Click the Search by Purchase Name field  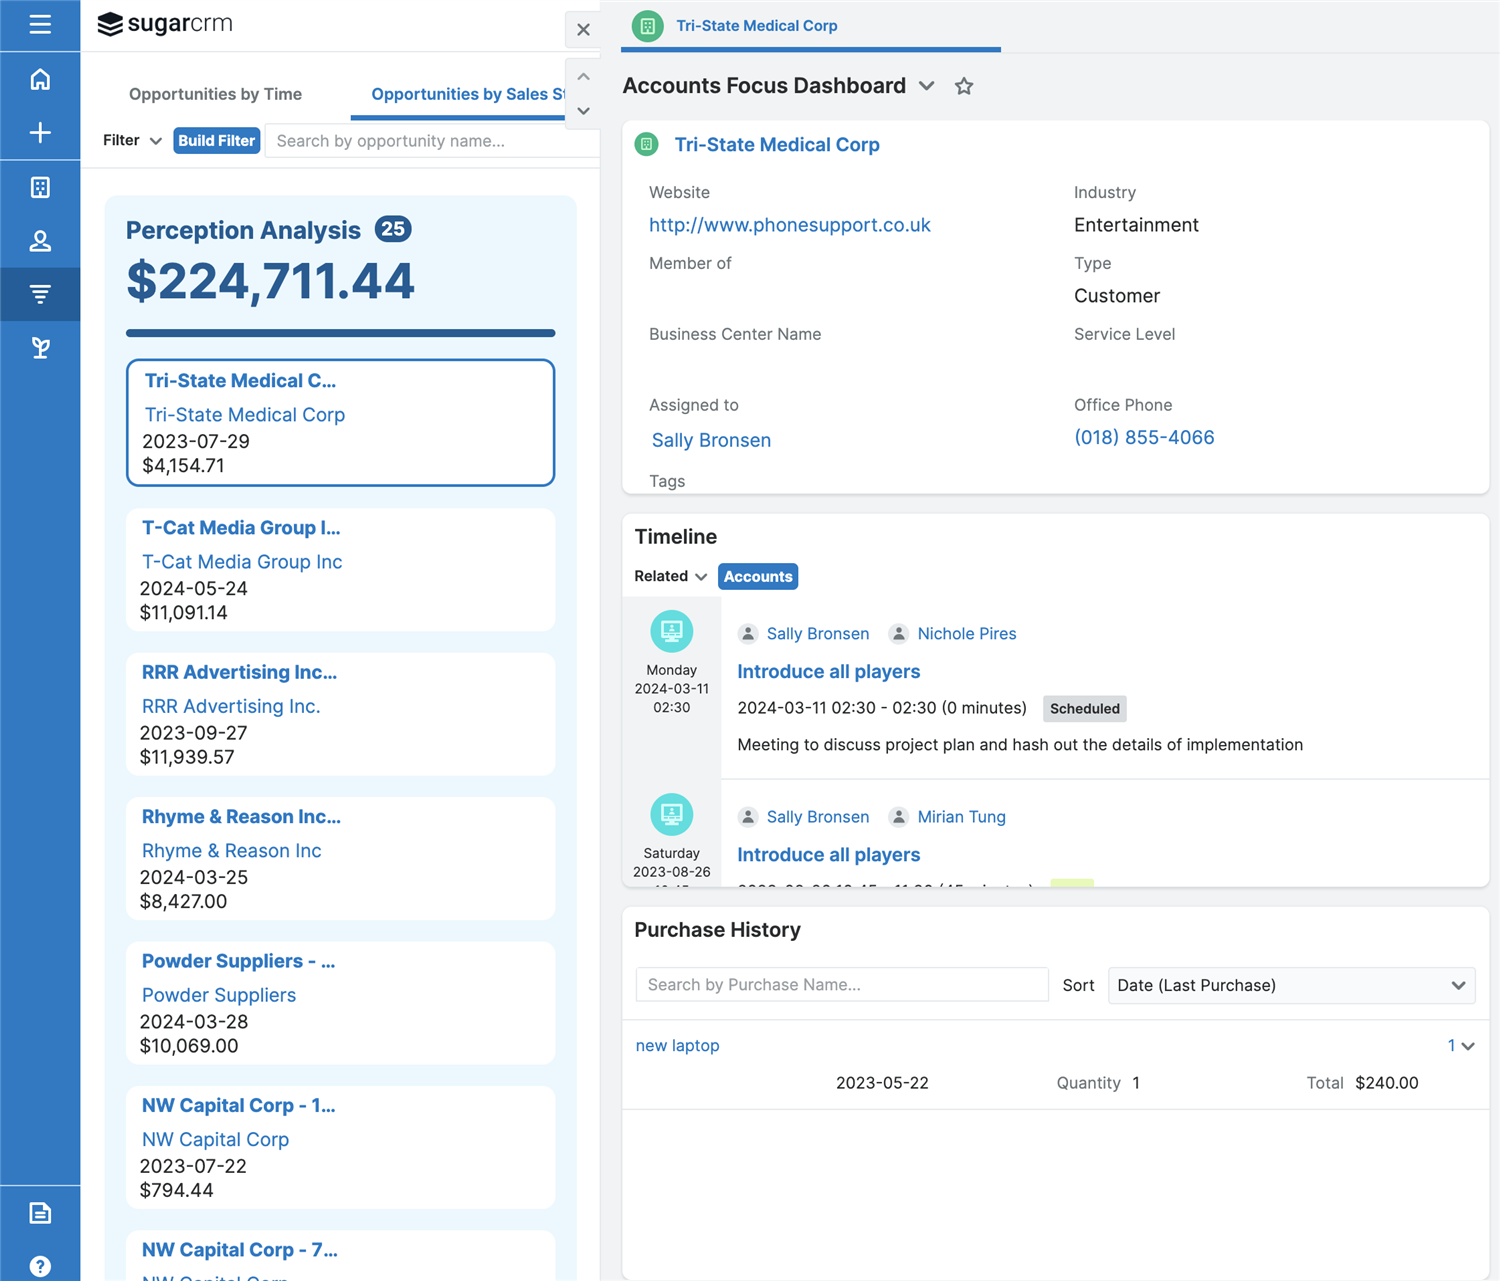click(841, 985)
